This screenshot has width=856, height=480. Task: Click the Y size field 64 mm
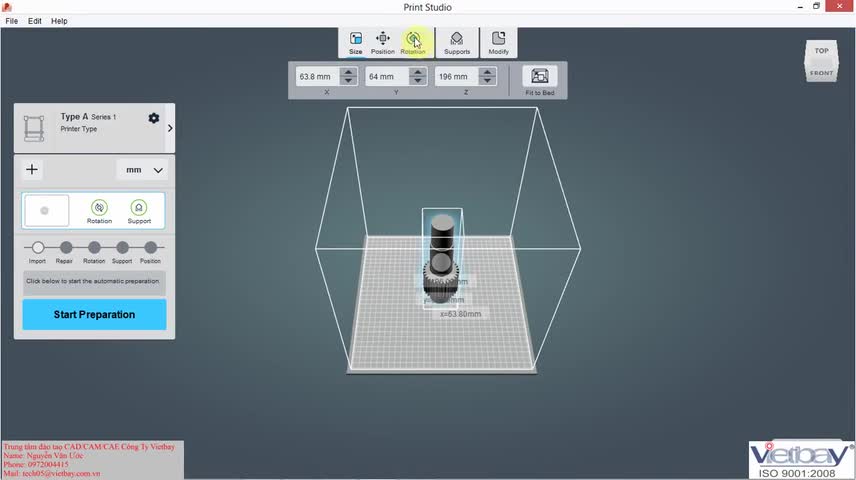tap(387, 76)
